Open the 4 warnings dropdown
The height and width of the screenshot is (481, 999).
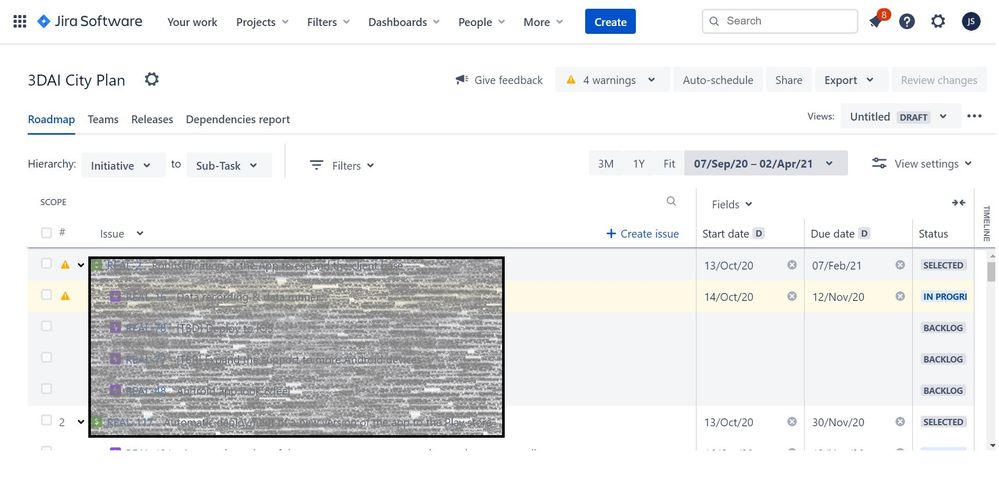pyautogui.click(x=612, y=80)
